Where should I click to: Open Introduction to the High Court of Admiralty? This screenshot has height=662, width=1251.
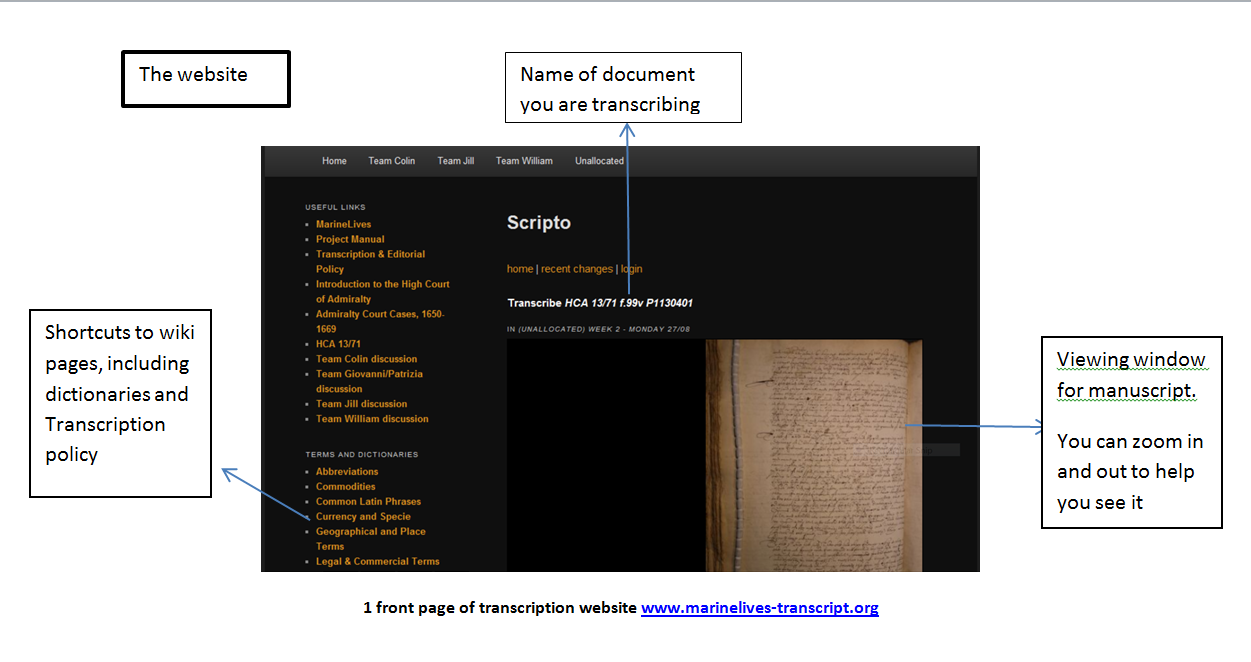(x=382, y=284)
